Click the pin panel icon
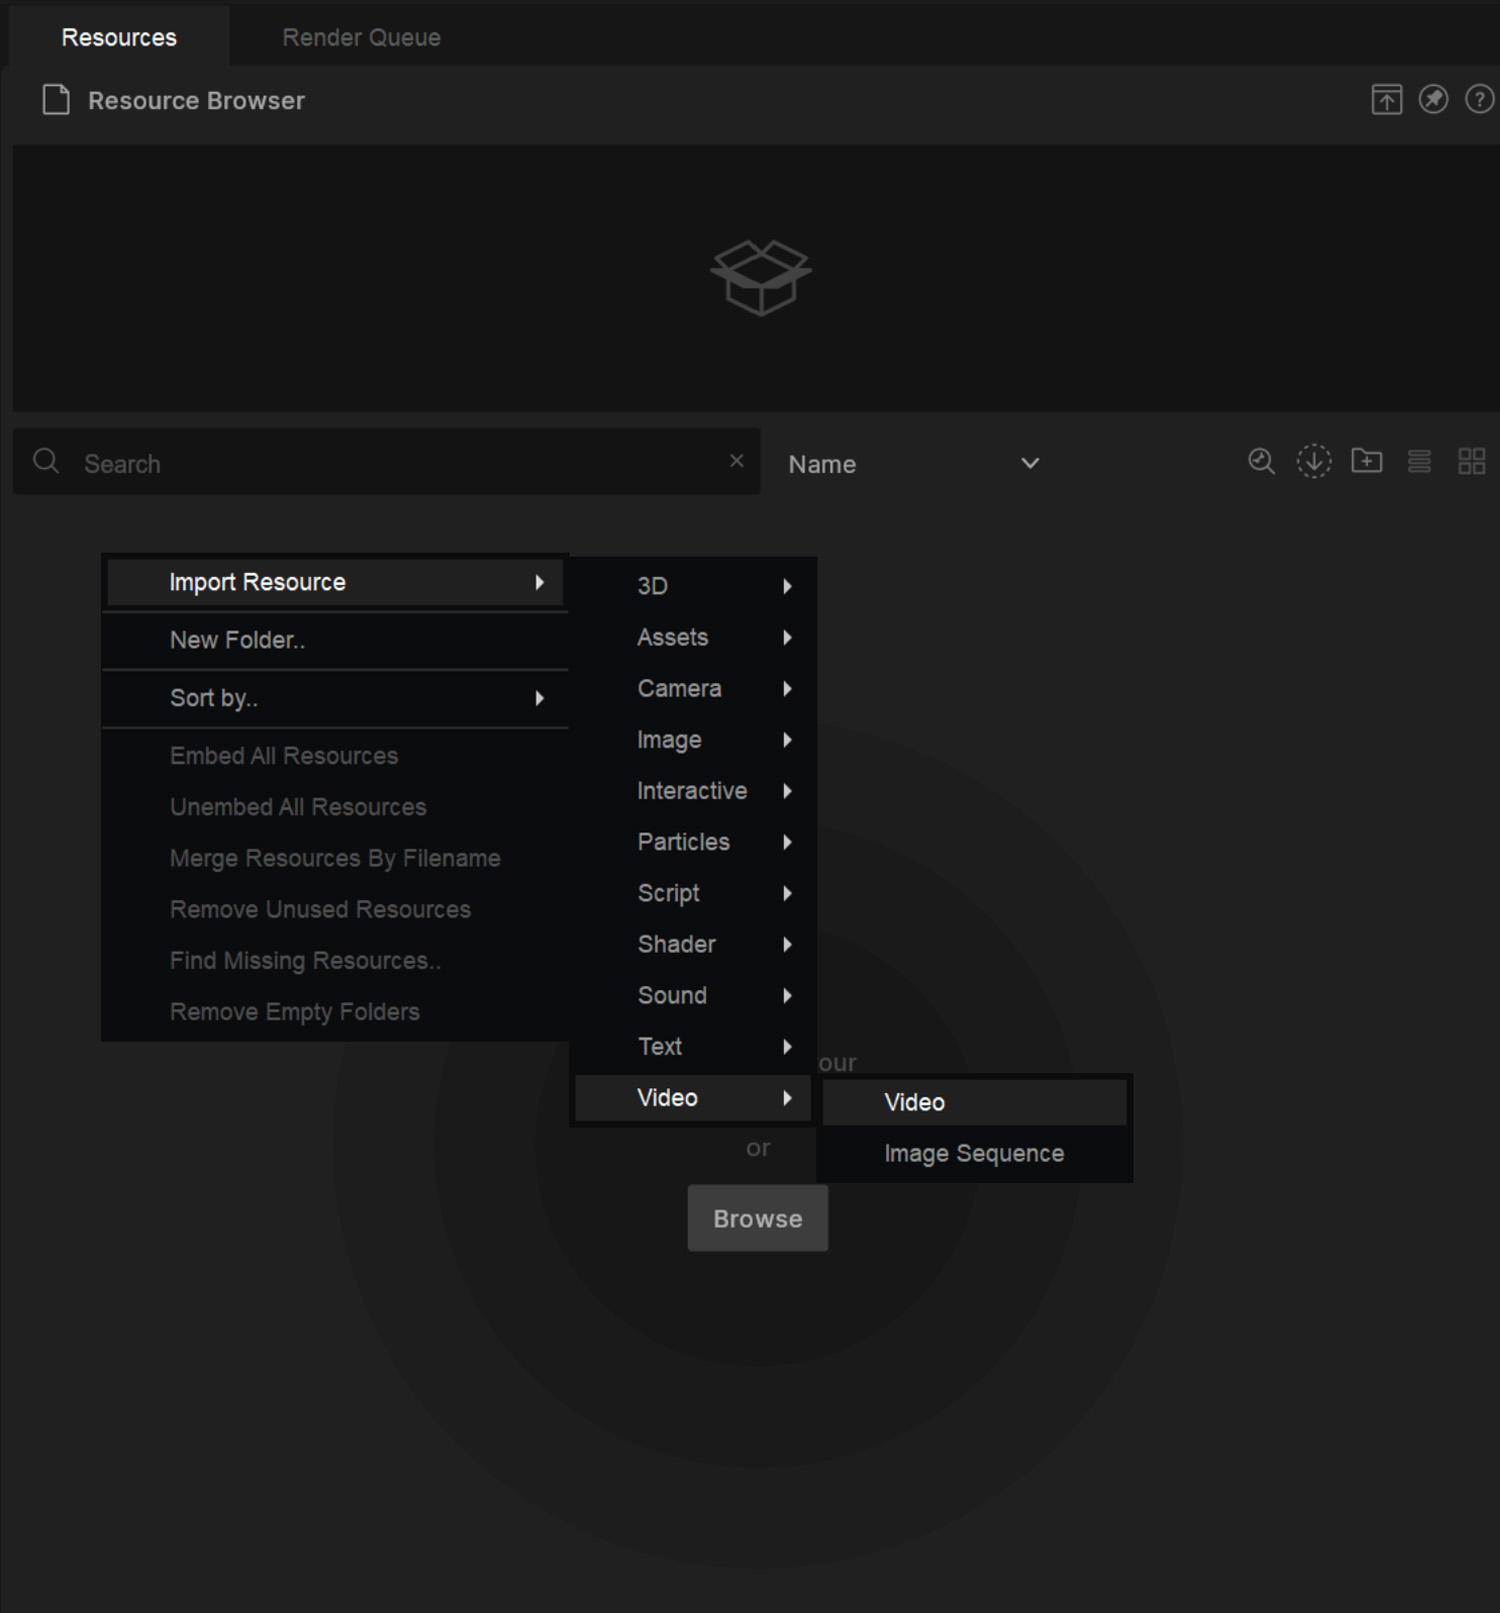This screenshot has width=1500, height=1613. coord(1433,100)
